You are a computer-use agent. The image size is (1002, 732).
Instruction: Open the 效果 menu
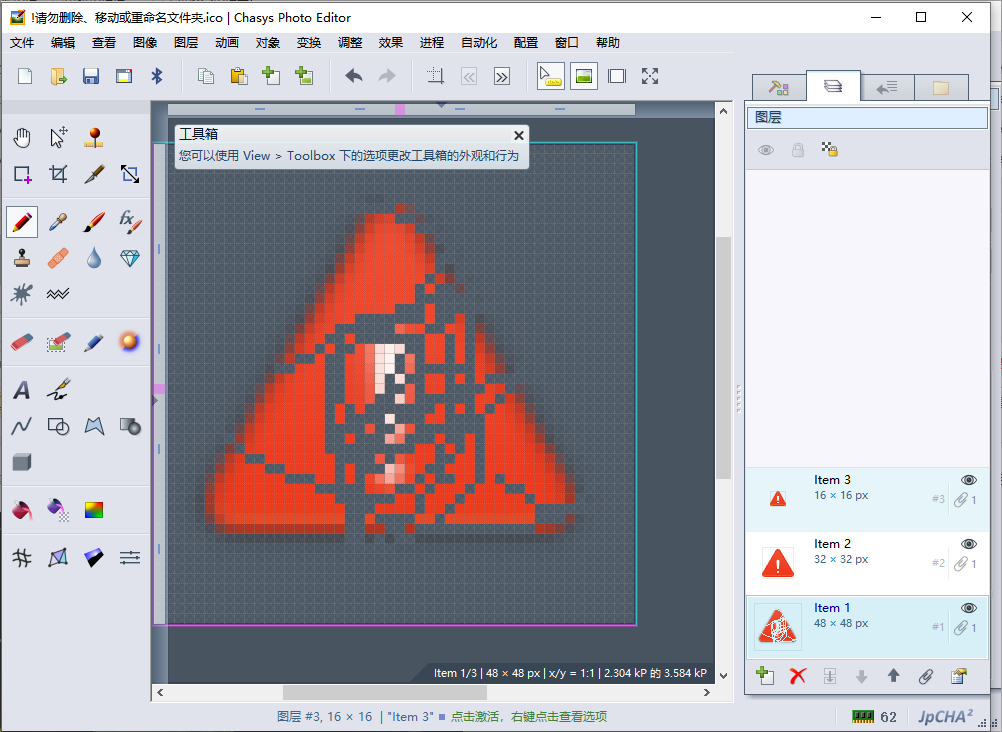[x=390, y=42]
